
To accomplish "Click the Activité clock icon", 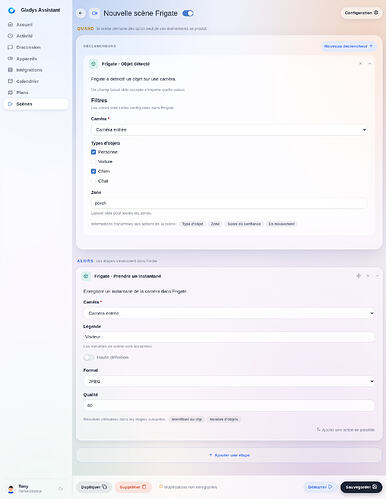I will (10, 36).
